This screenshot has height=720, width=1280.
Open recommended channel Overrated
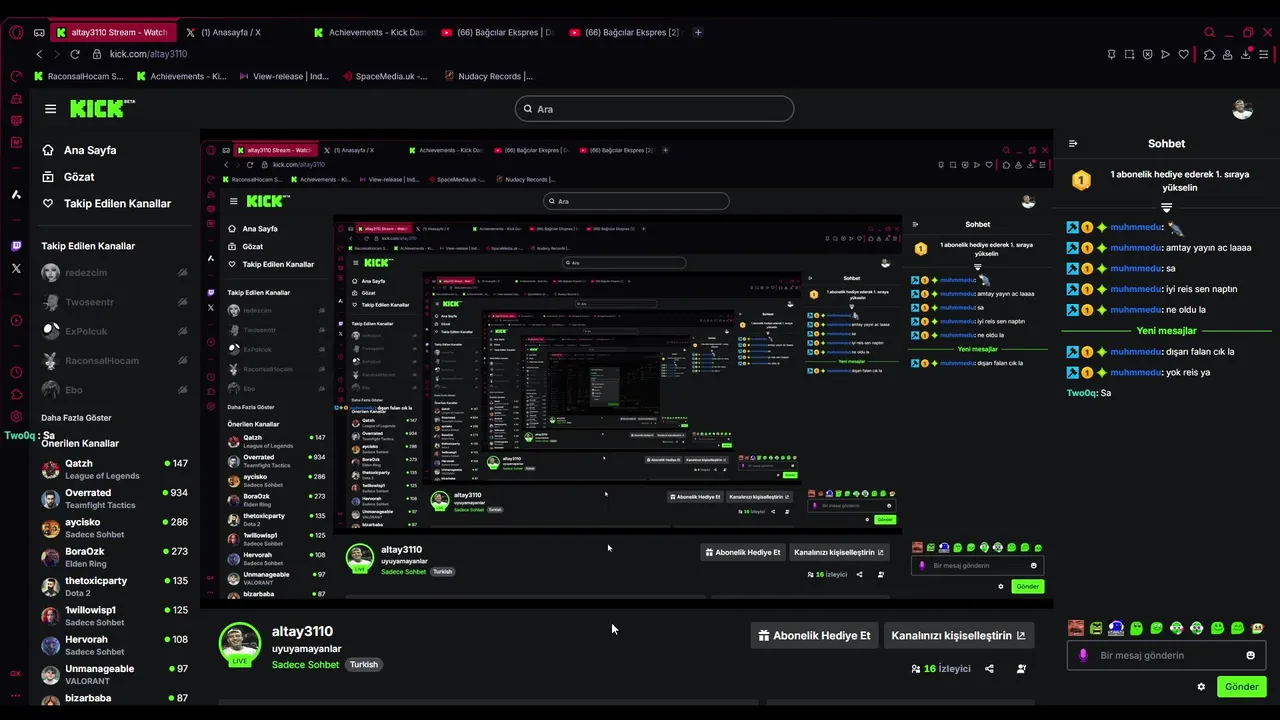point(115,498)
